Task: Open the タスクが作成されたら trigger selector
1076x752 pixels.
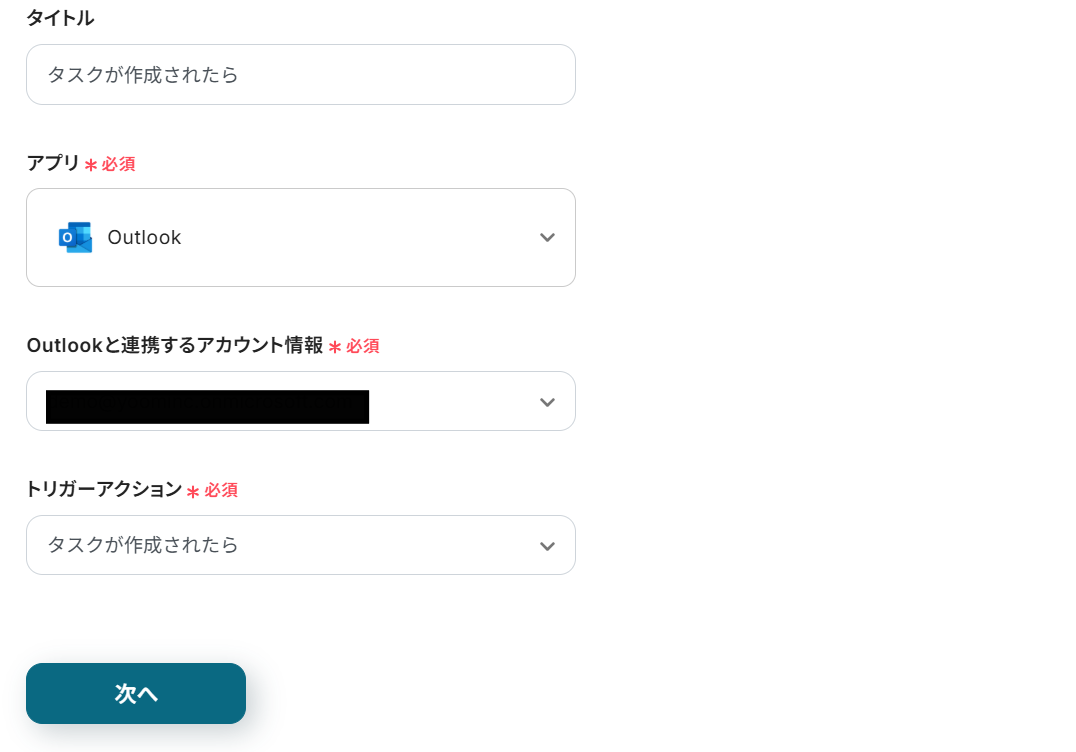Action: pos(300,545)
